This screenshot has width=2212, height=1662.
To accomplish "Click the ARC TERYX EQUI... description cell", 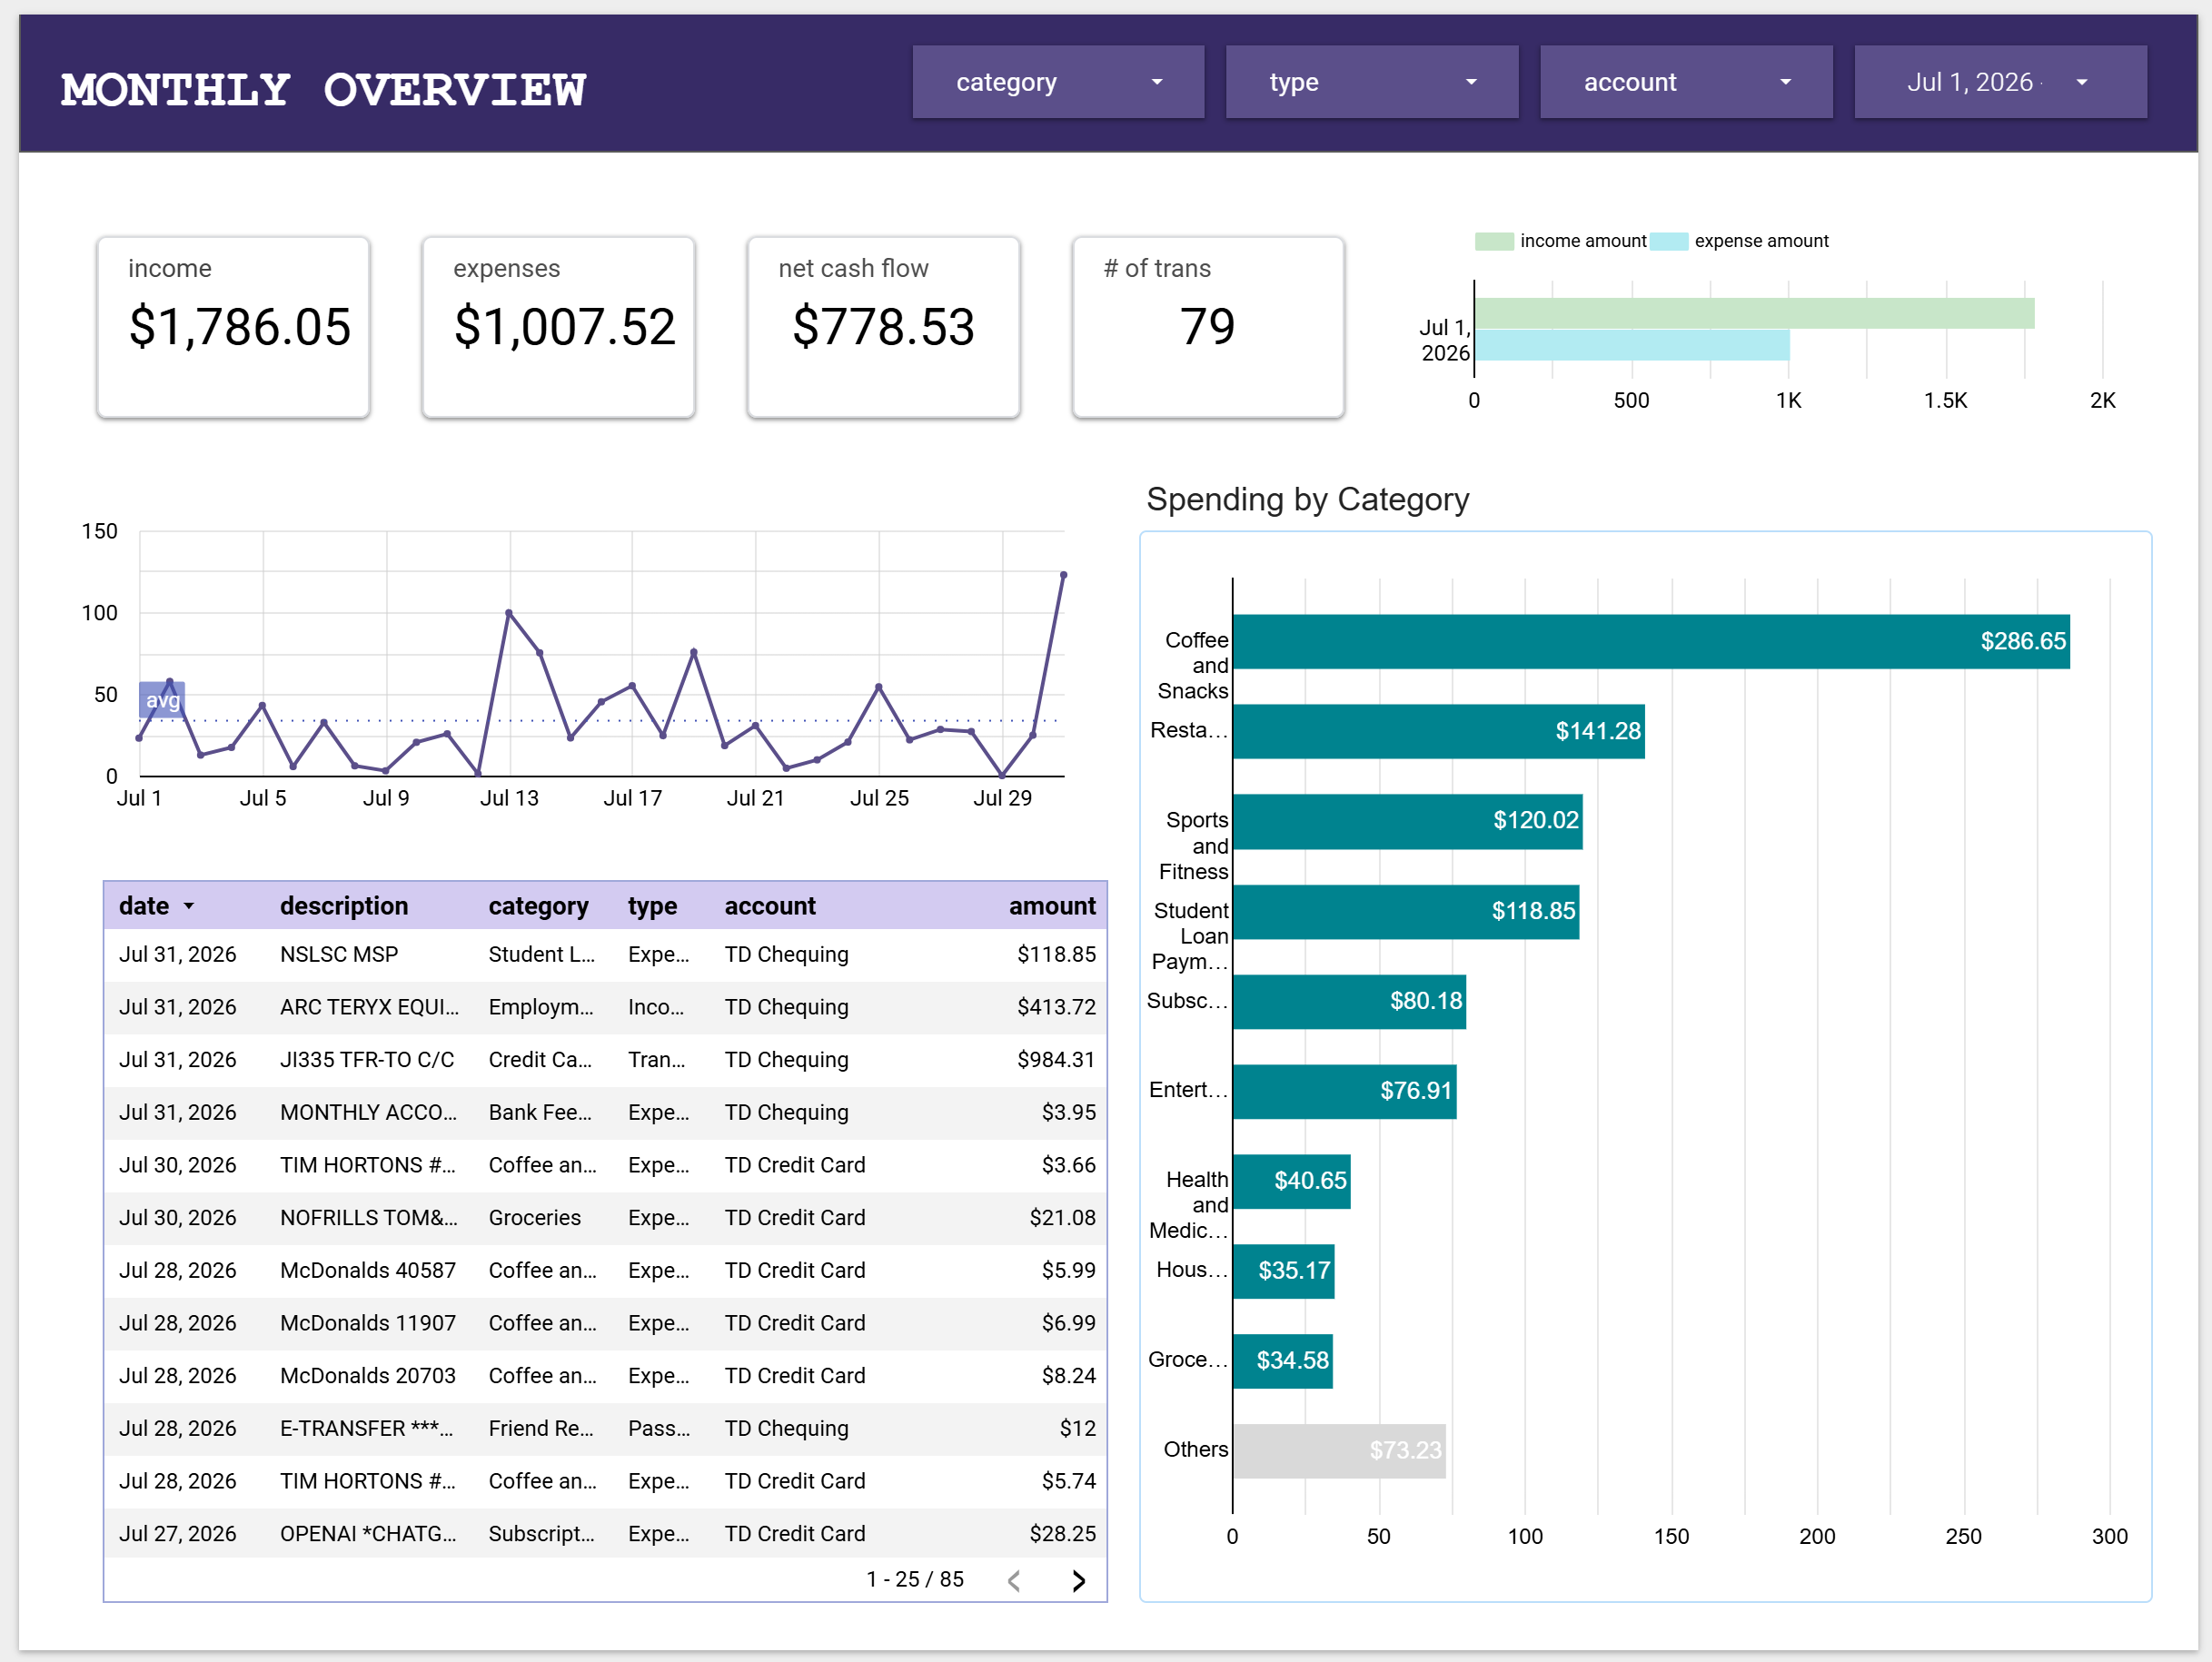I will point(370,1007).
